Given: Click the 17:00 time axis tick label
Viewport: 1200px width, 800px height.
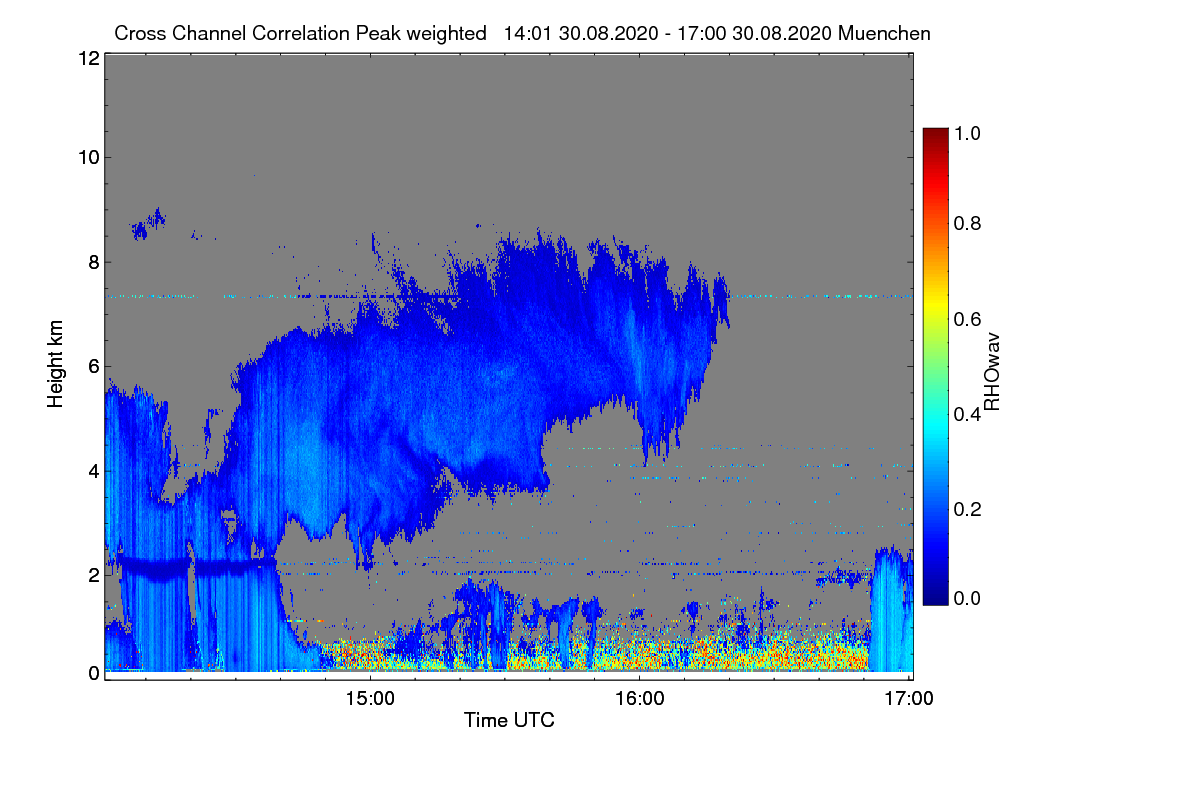Looking at the screenshot, I should (909, 698).
